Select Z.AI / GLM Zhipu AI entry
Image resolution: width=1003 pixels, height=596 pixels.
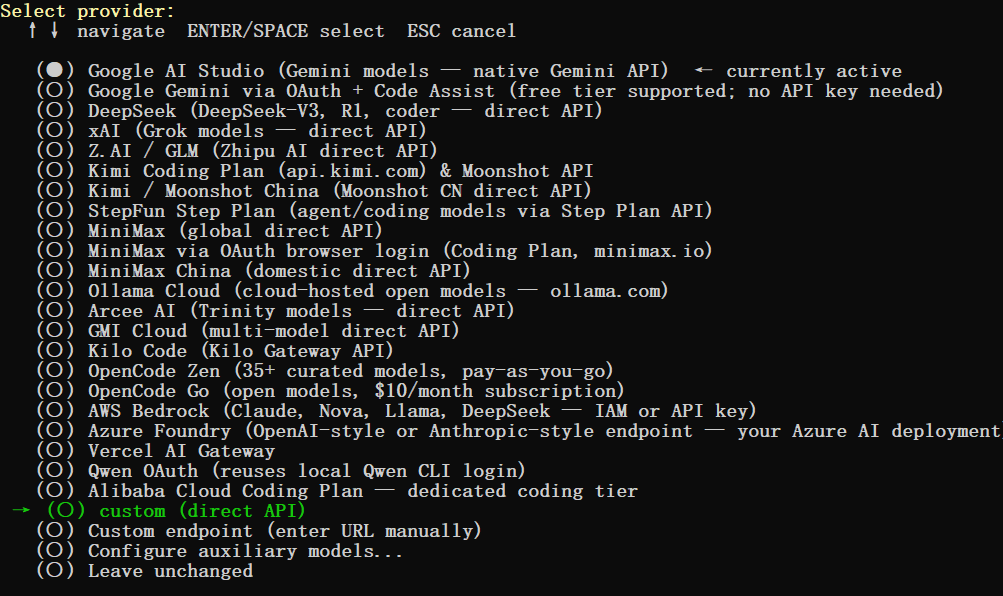click(x=237, y=150)
